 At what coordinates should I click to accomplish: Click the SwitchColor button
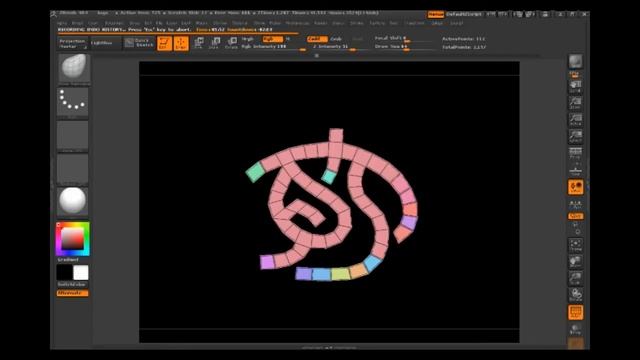(x=71, y=284)
